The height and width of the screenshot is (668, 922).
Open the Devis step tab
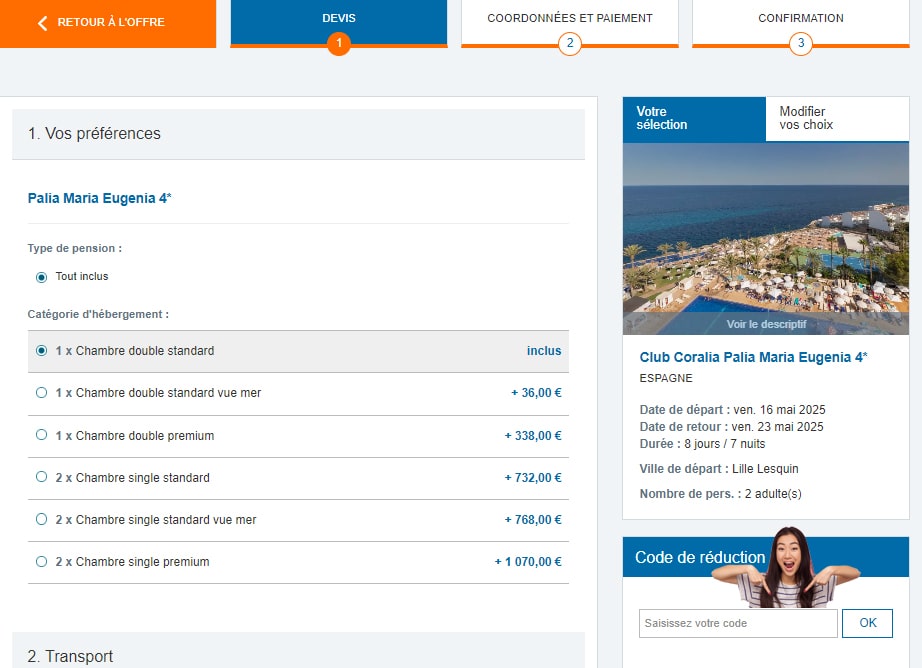coord(339,22)
